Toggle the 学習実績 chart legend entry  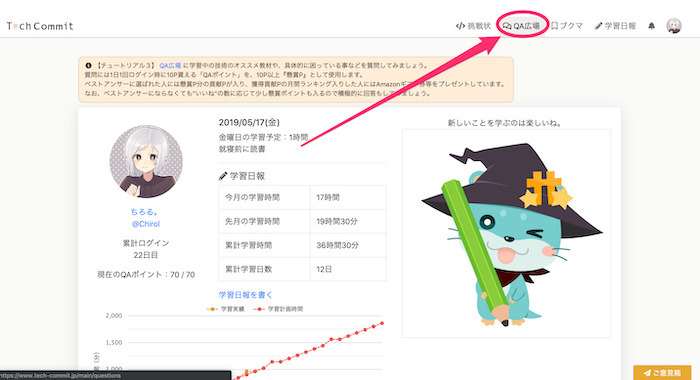pos(226,309)
